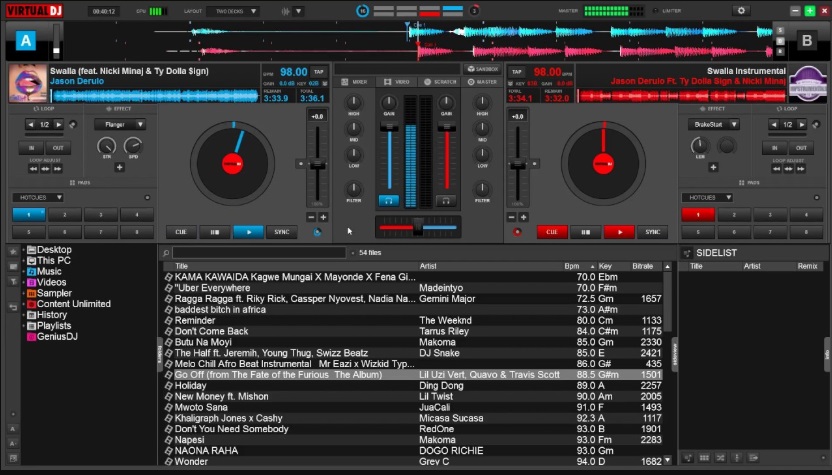Viewport: 832px width, 475px height.
Task: Open the BrakeStart effect dropdown
Action: [x=714, y=125]
